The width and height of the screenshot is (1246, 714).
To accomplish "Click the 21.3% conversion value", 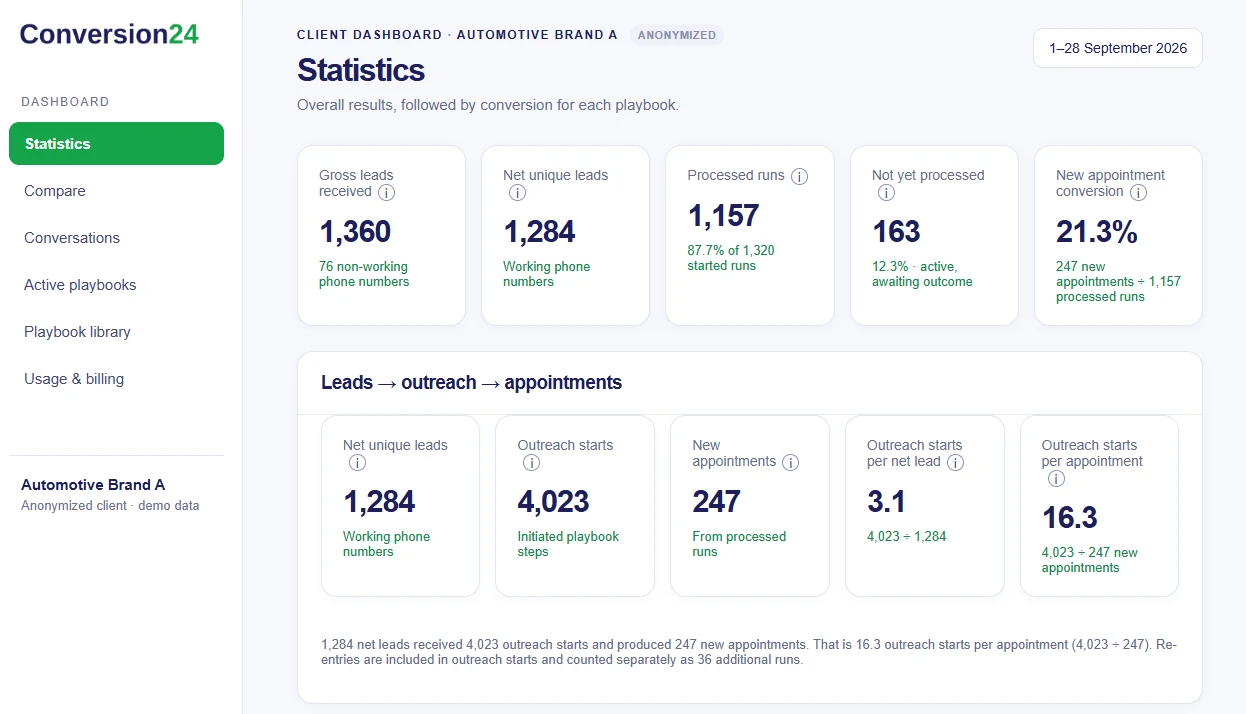I will (1097, 232).
